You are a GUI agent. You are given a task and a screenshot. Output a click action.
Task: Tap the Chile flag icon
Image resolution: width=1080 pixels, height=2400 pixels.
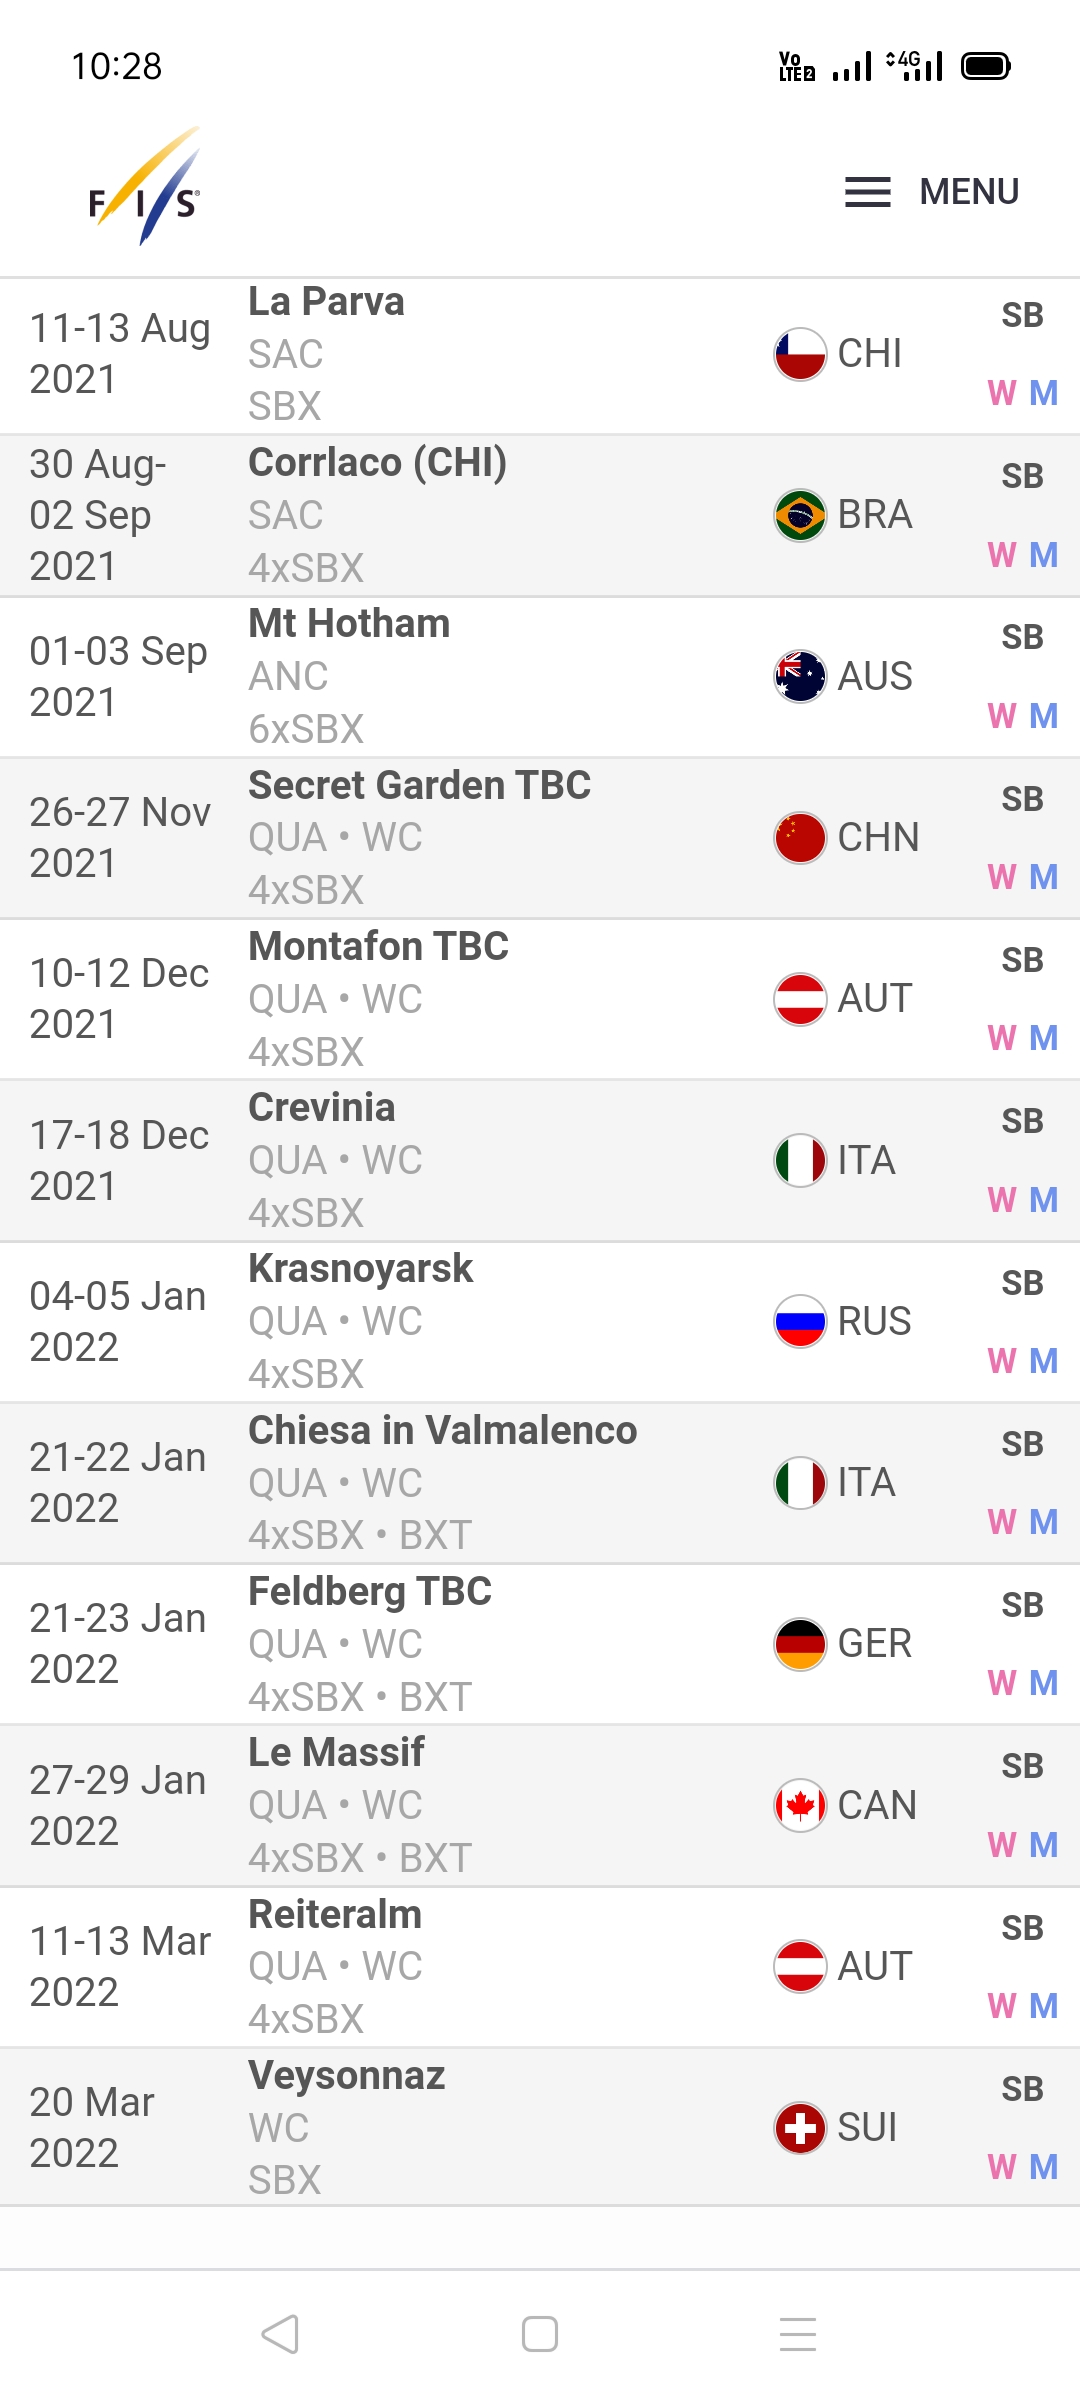point(800,354)
